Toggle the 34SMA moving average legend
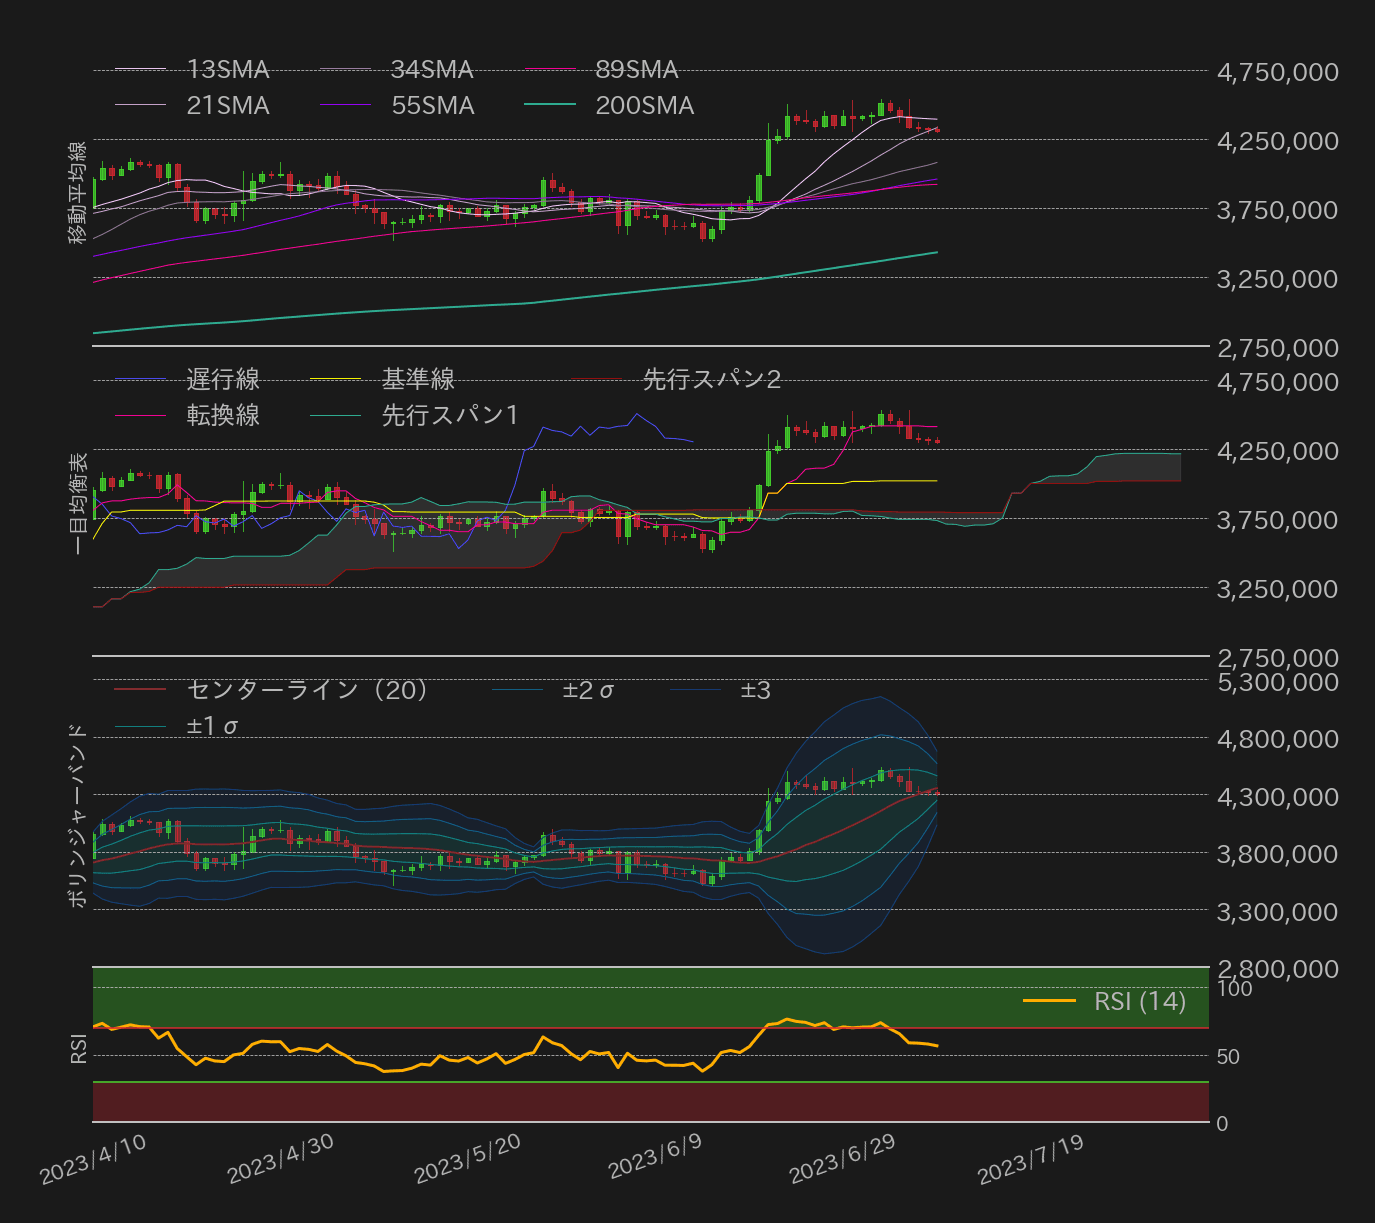The width and height of the screenshot is (1375, 1223). pyautogui.click(x=430, y=69)
